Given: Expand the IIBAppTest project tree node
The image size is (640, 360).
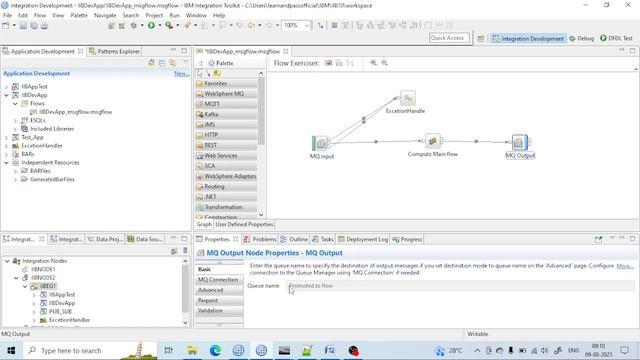Looking at the screenshot, I should click(6, 87).
